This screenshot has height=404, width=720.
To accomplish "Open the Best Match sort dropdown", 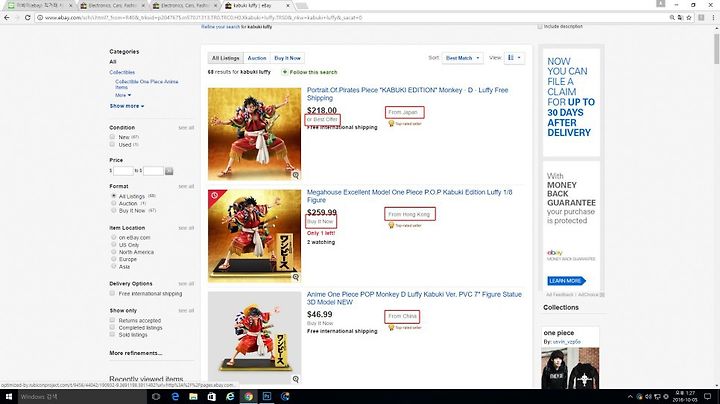I will point(462,58).
